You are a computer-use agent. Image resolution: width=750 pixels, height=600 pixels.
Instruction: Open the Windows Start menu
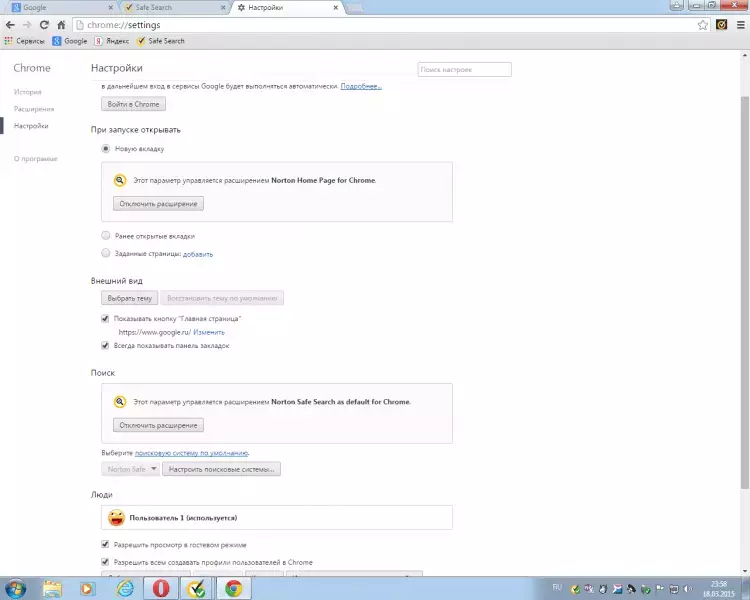click(x=15, y=588)
